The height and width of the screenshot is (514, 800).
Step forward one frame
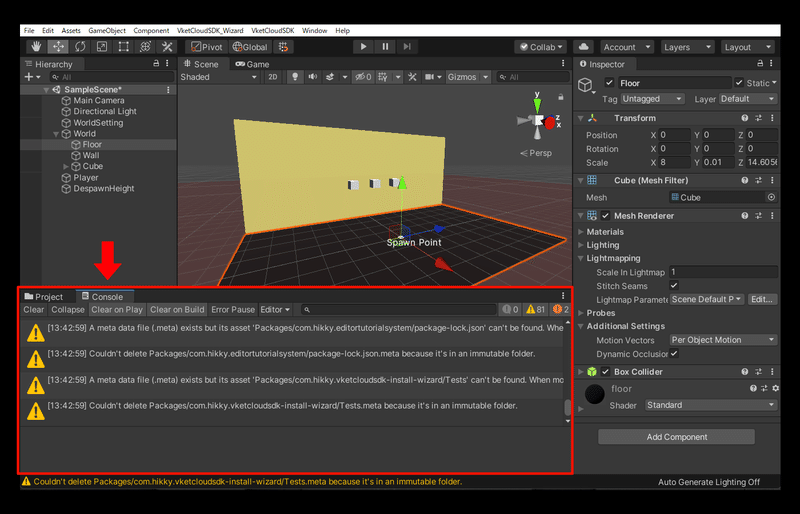407,47
